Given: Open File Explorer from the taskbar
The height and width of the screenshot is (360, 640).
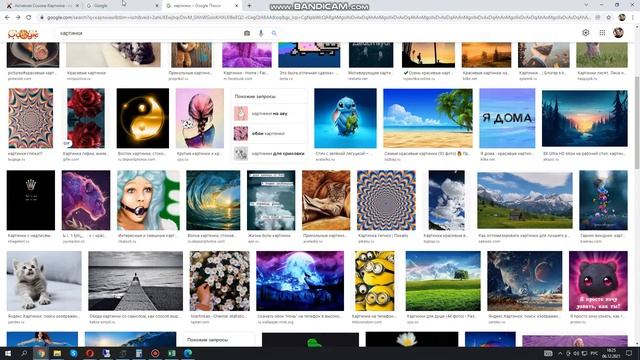Looking at the screenshot, I should click(x=57, y=353).
